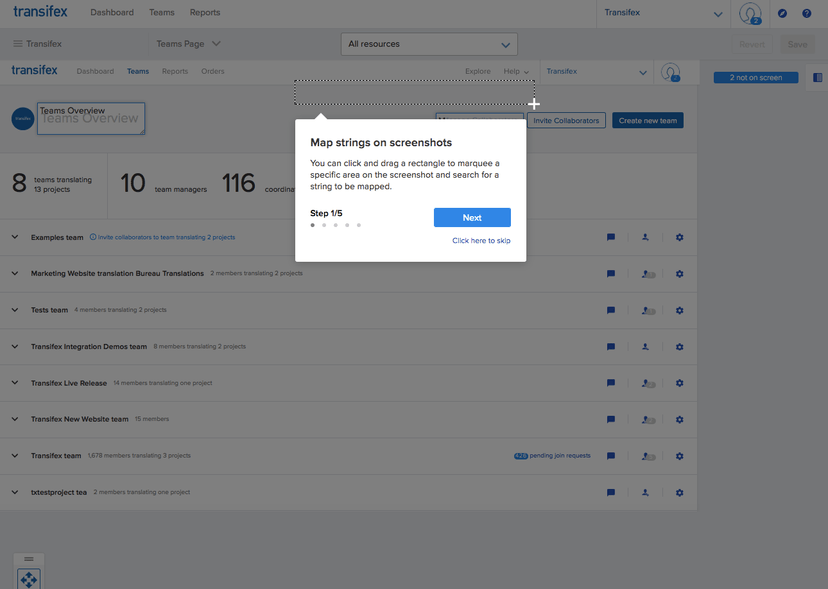Open the user avatar profile icon
Screen dimensions: 828x589
[x=750, y=13]
